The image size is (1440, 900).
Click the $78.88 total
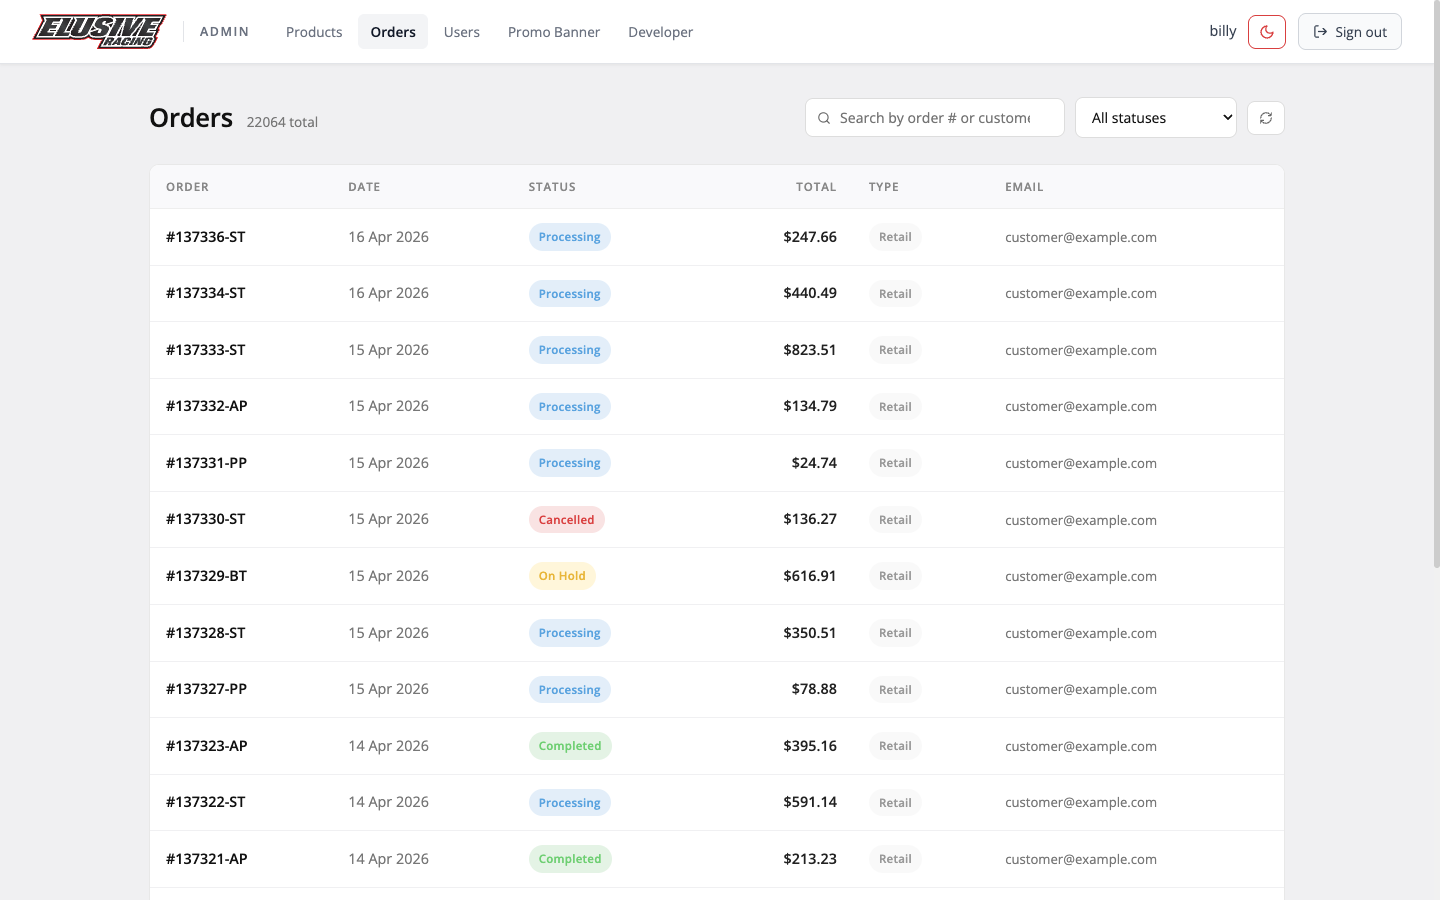(x=814, y=689)
